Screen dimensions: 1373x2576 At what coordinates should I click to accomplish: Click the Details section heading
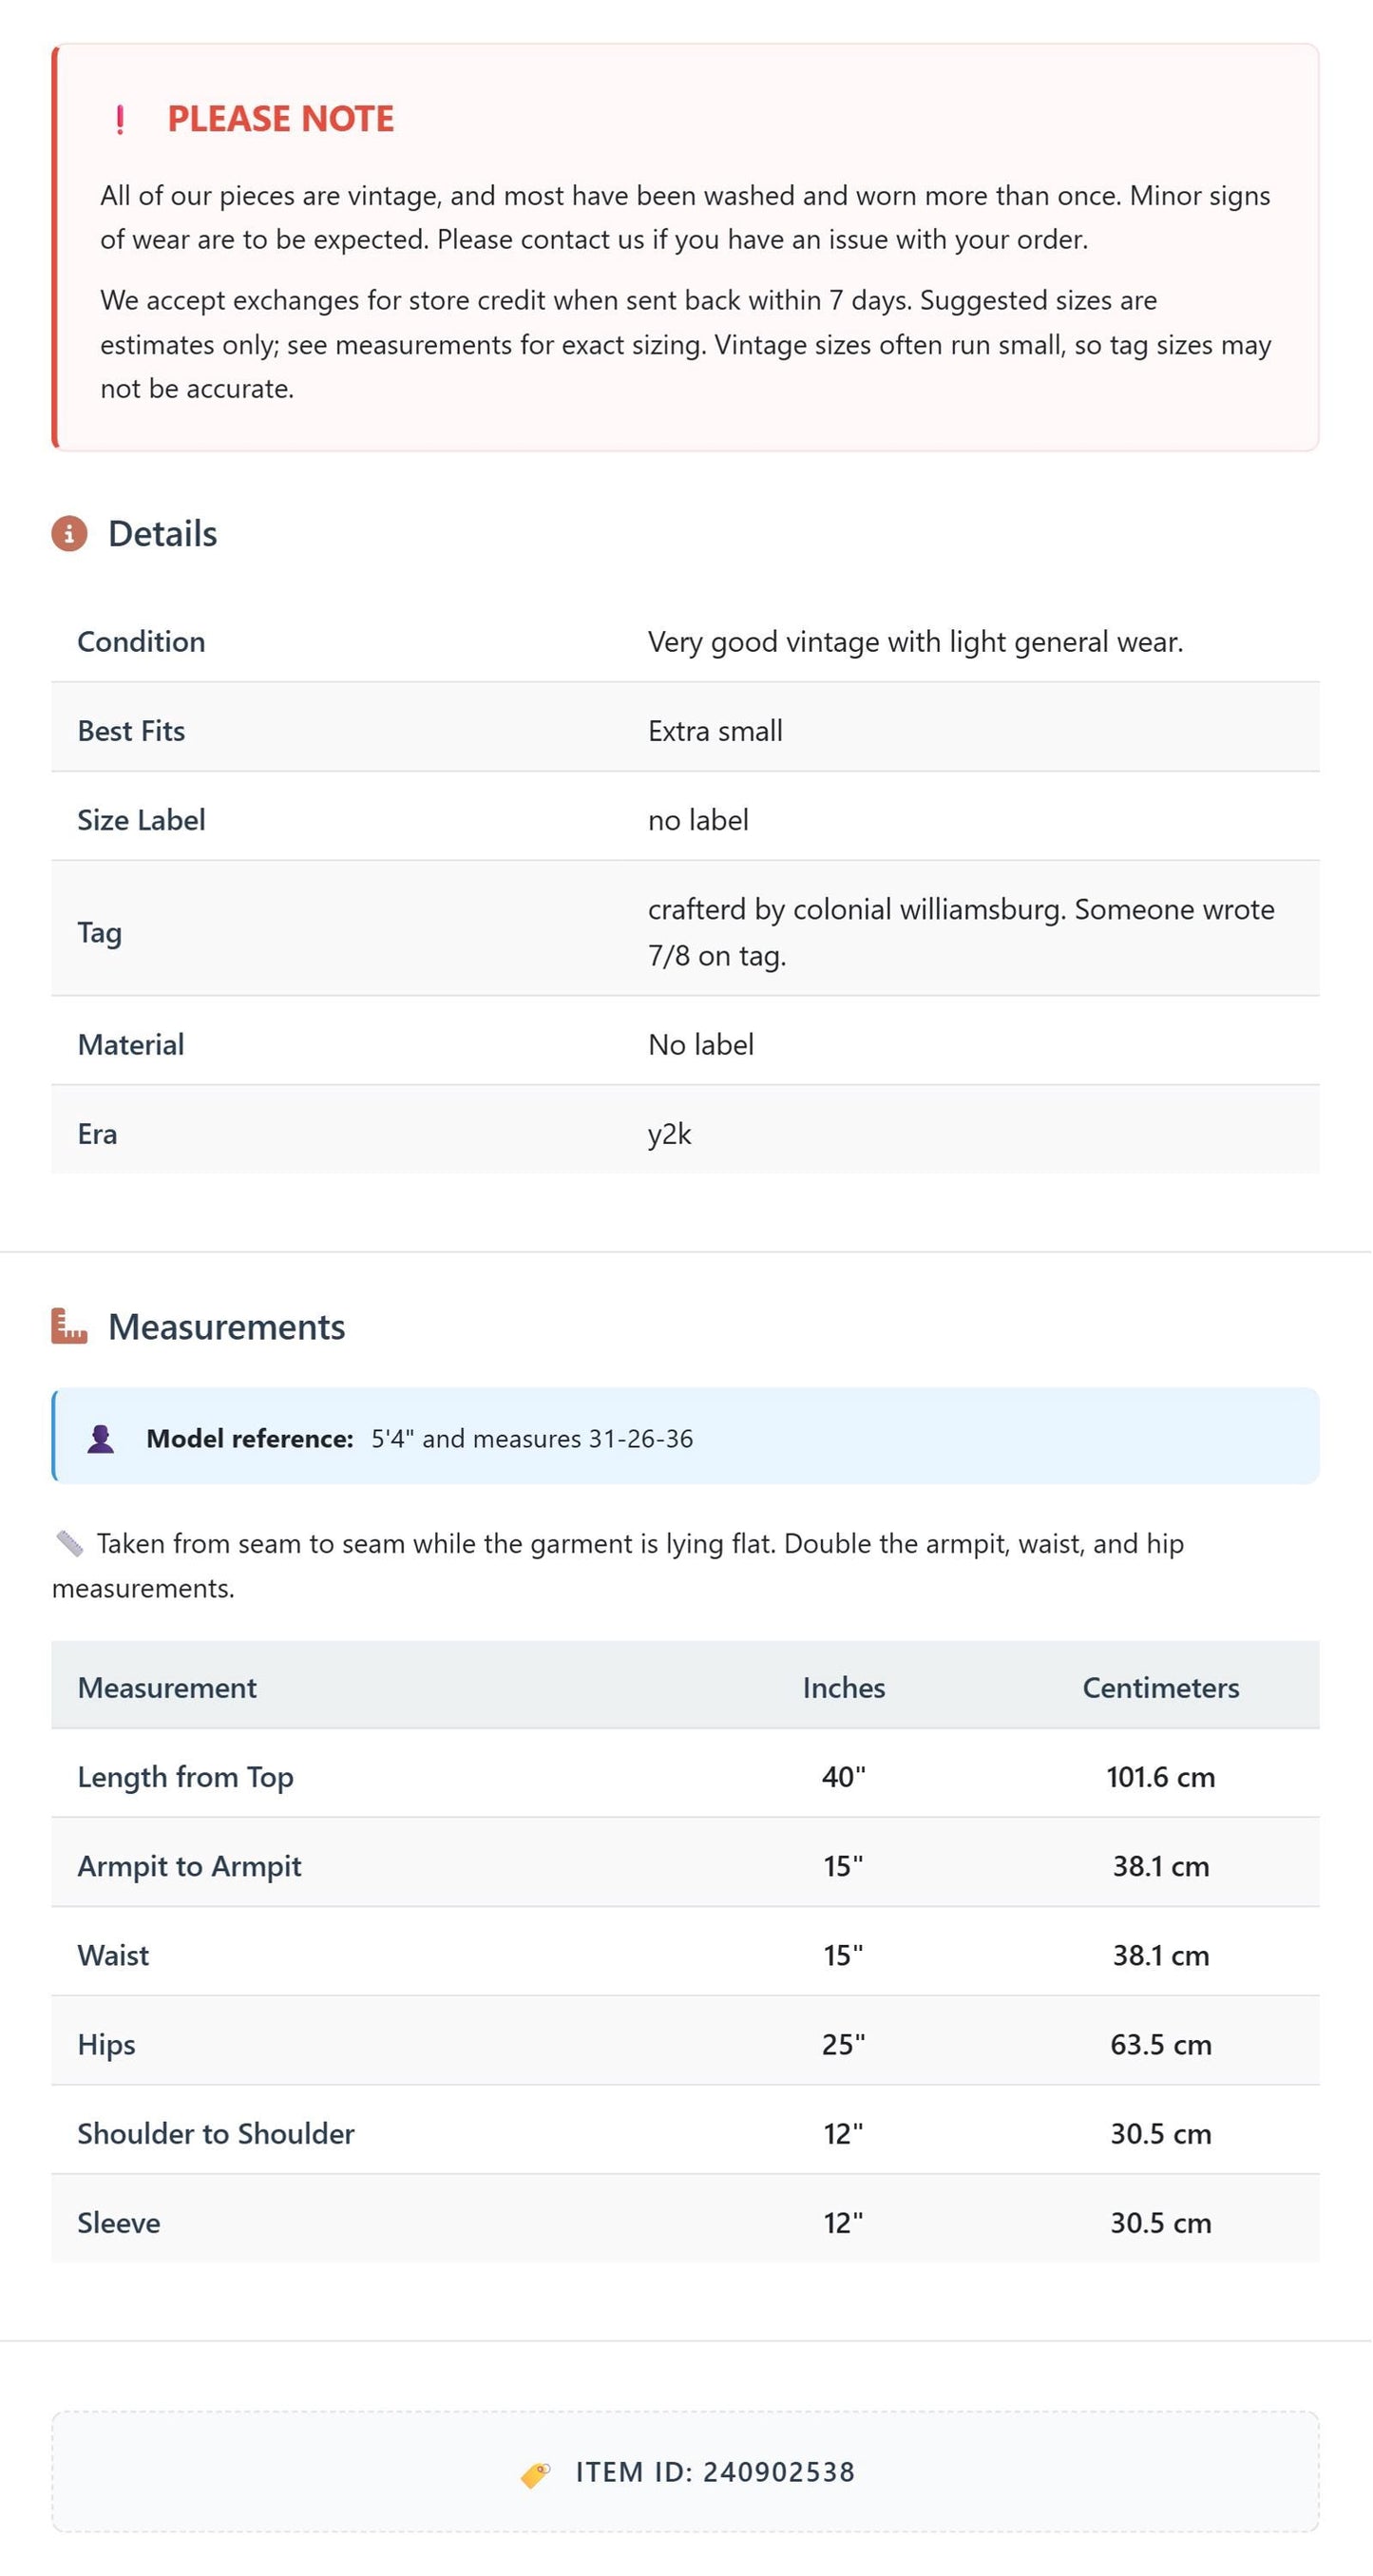[162, 533]
